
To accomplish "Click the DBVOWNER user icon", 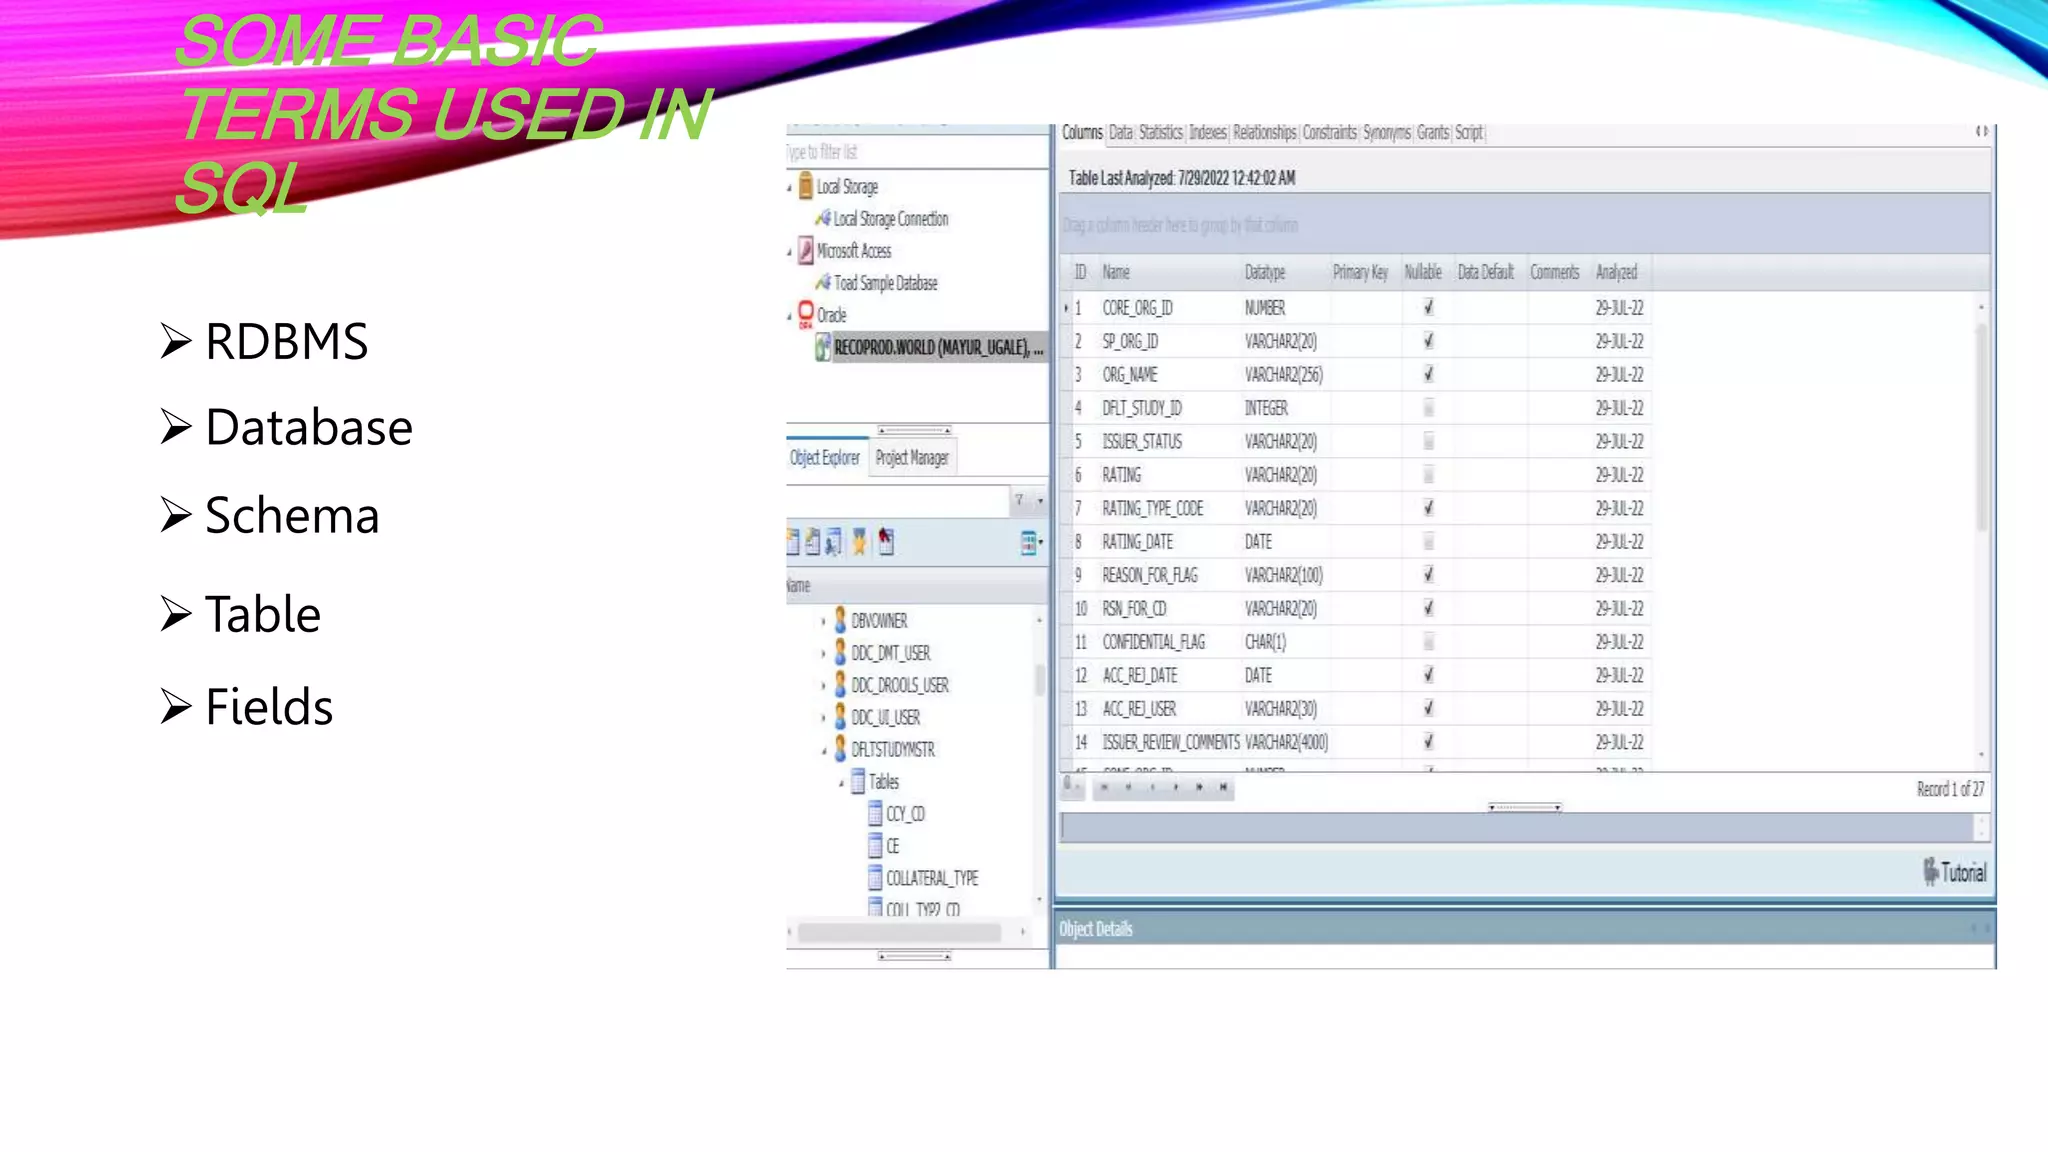I will [x=840, y=620].
